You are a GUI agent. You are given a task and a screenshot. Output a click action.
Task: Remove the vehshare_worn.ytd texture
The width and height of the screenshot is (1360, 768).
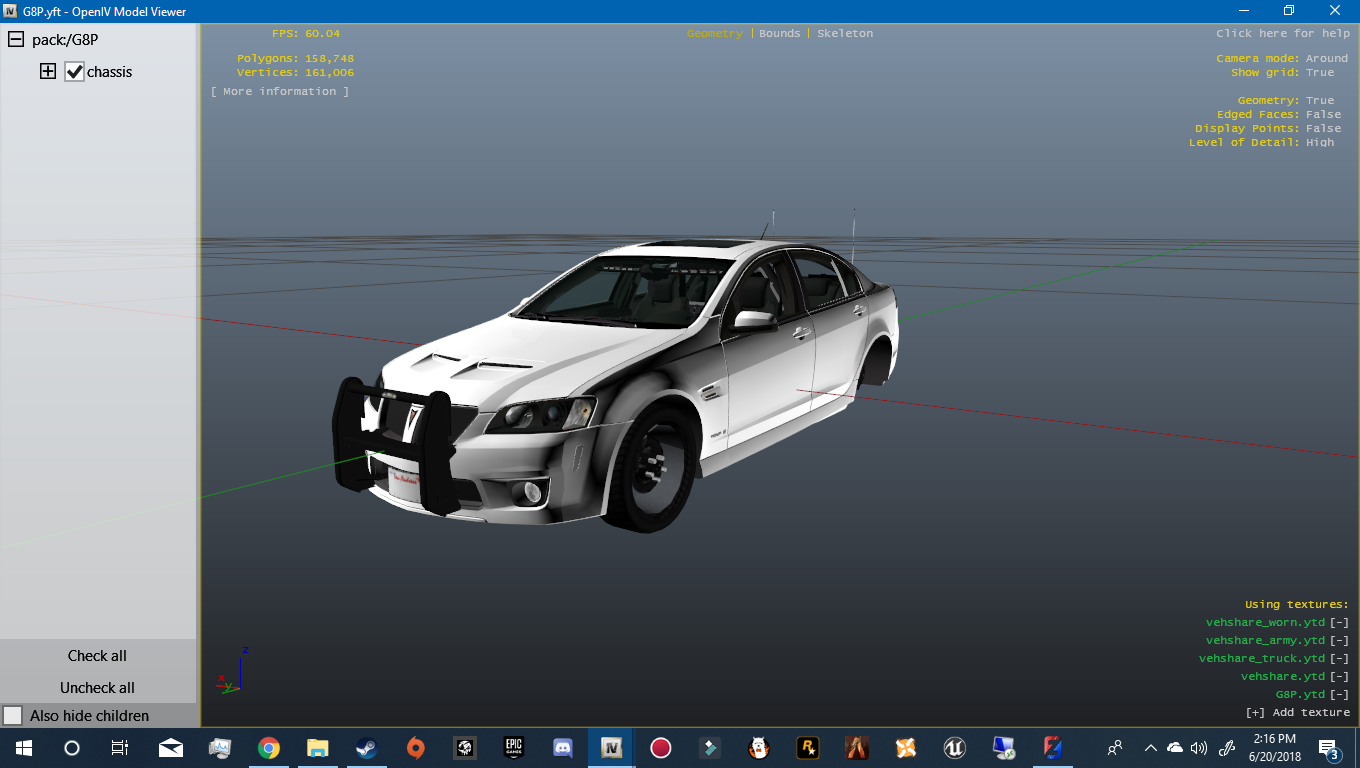tap(1339, 622)
